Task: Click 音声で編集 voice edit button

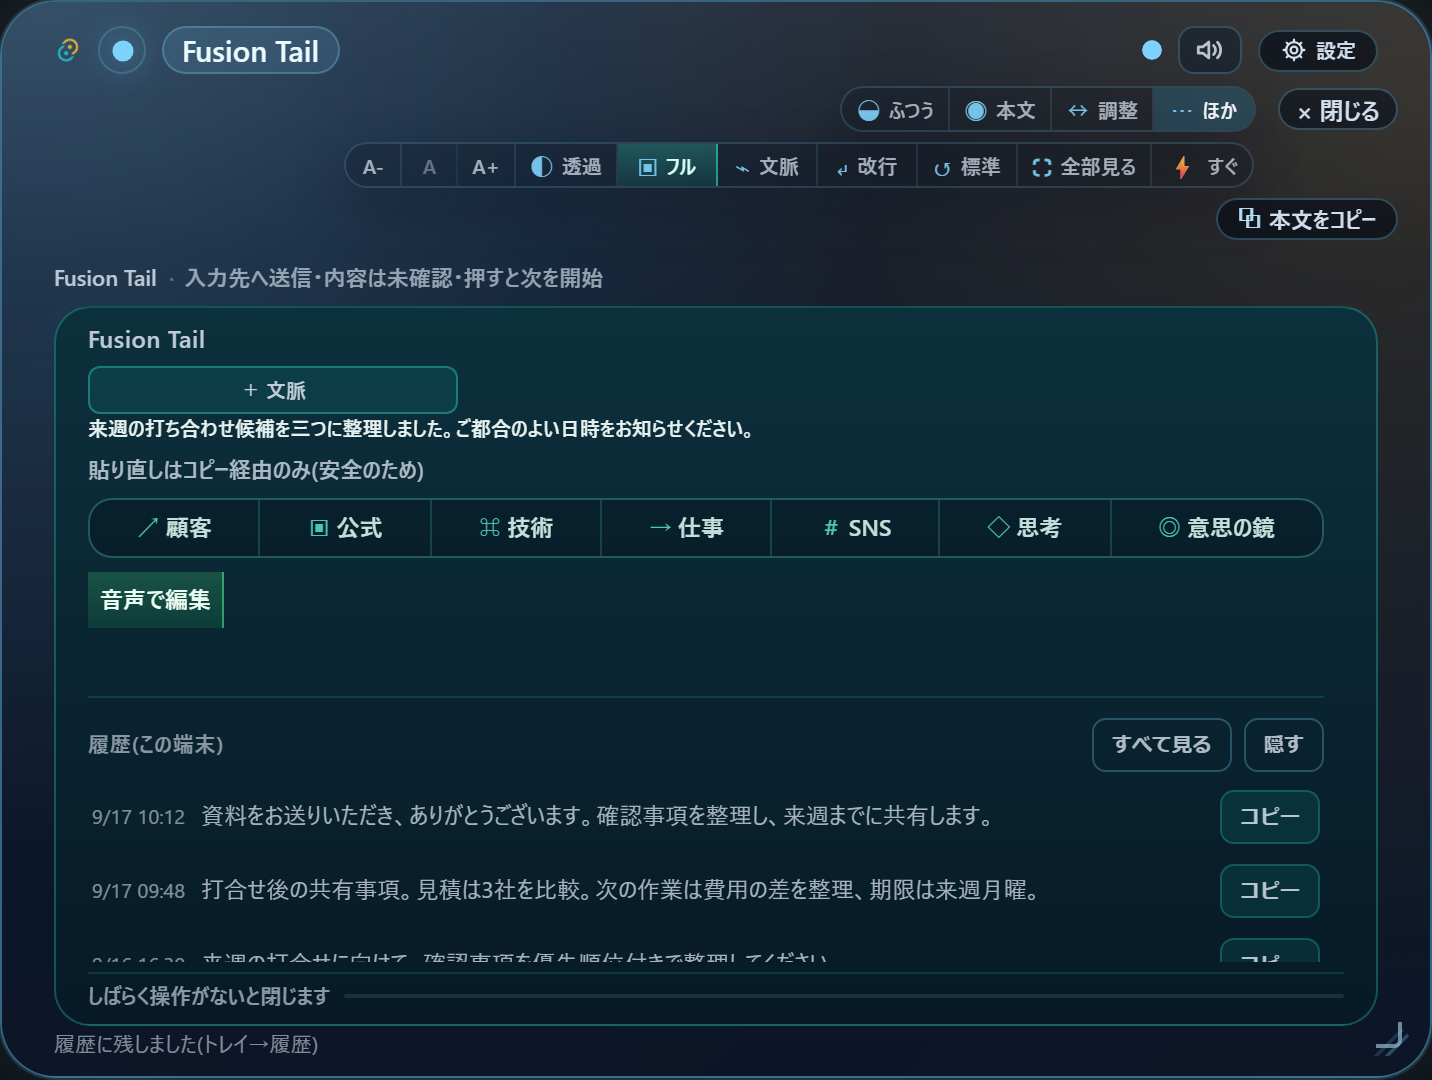Action: (x=156, y=600)
